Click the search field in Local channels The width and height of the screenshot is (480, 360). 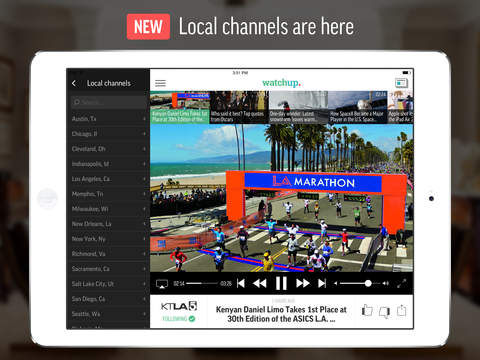pos(108,102)
